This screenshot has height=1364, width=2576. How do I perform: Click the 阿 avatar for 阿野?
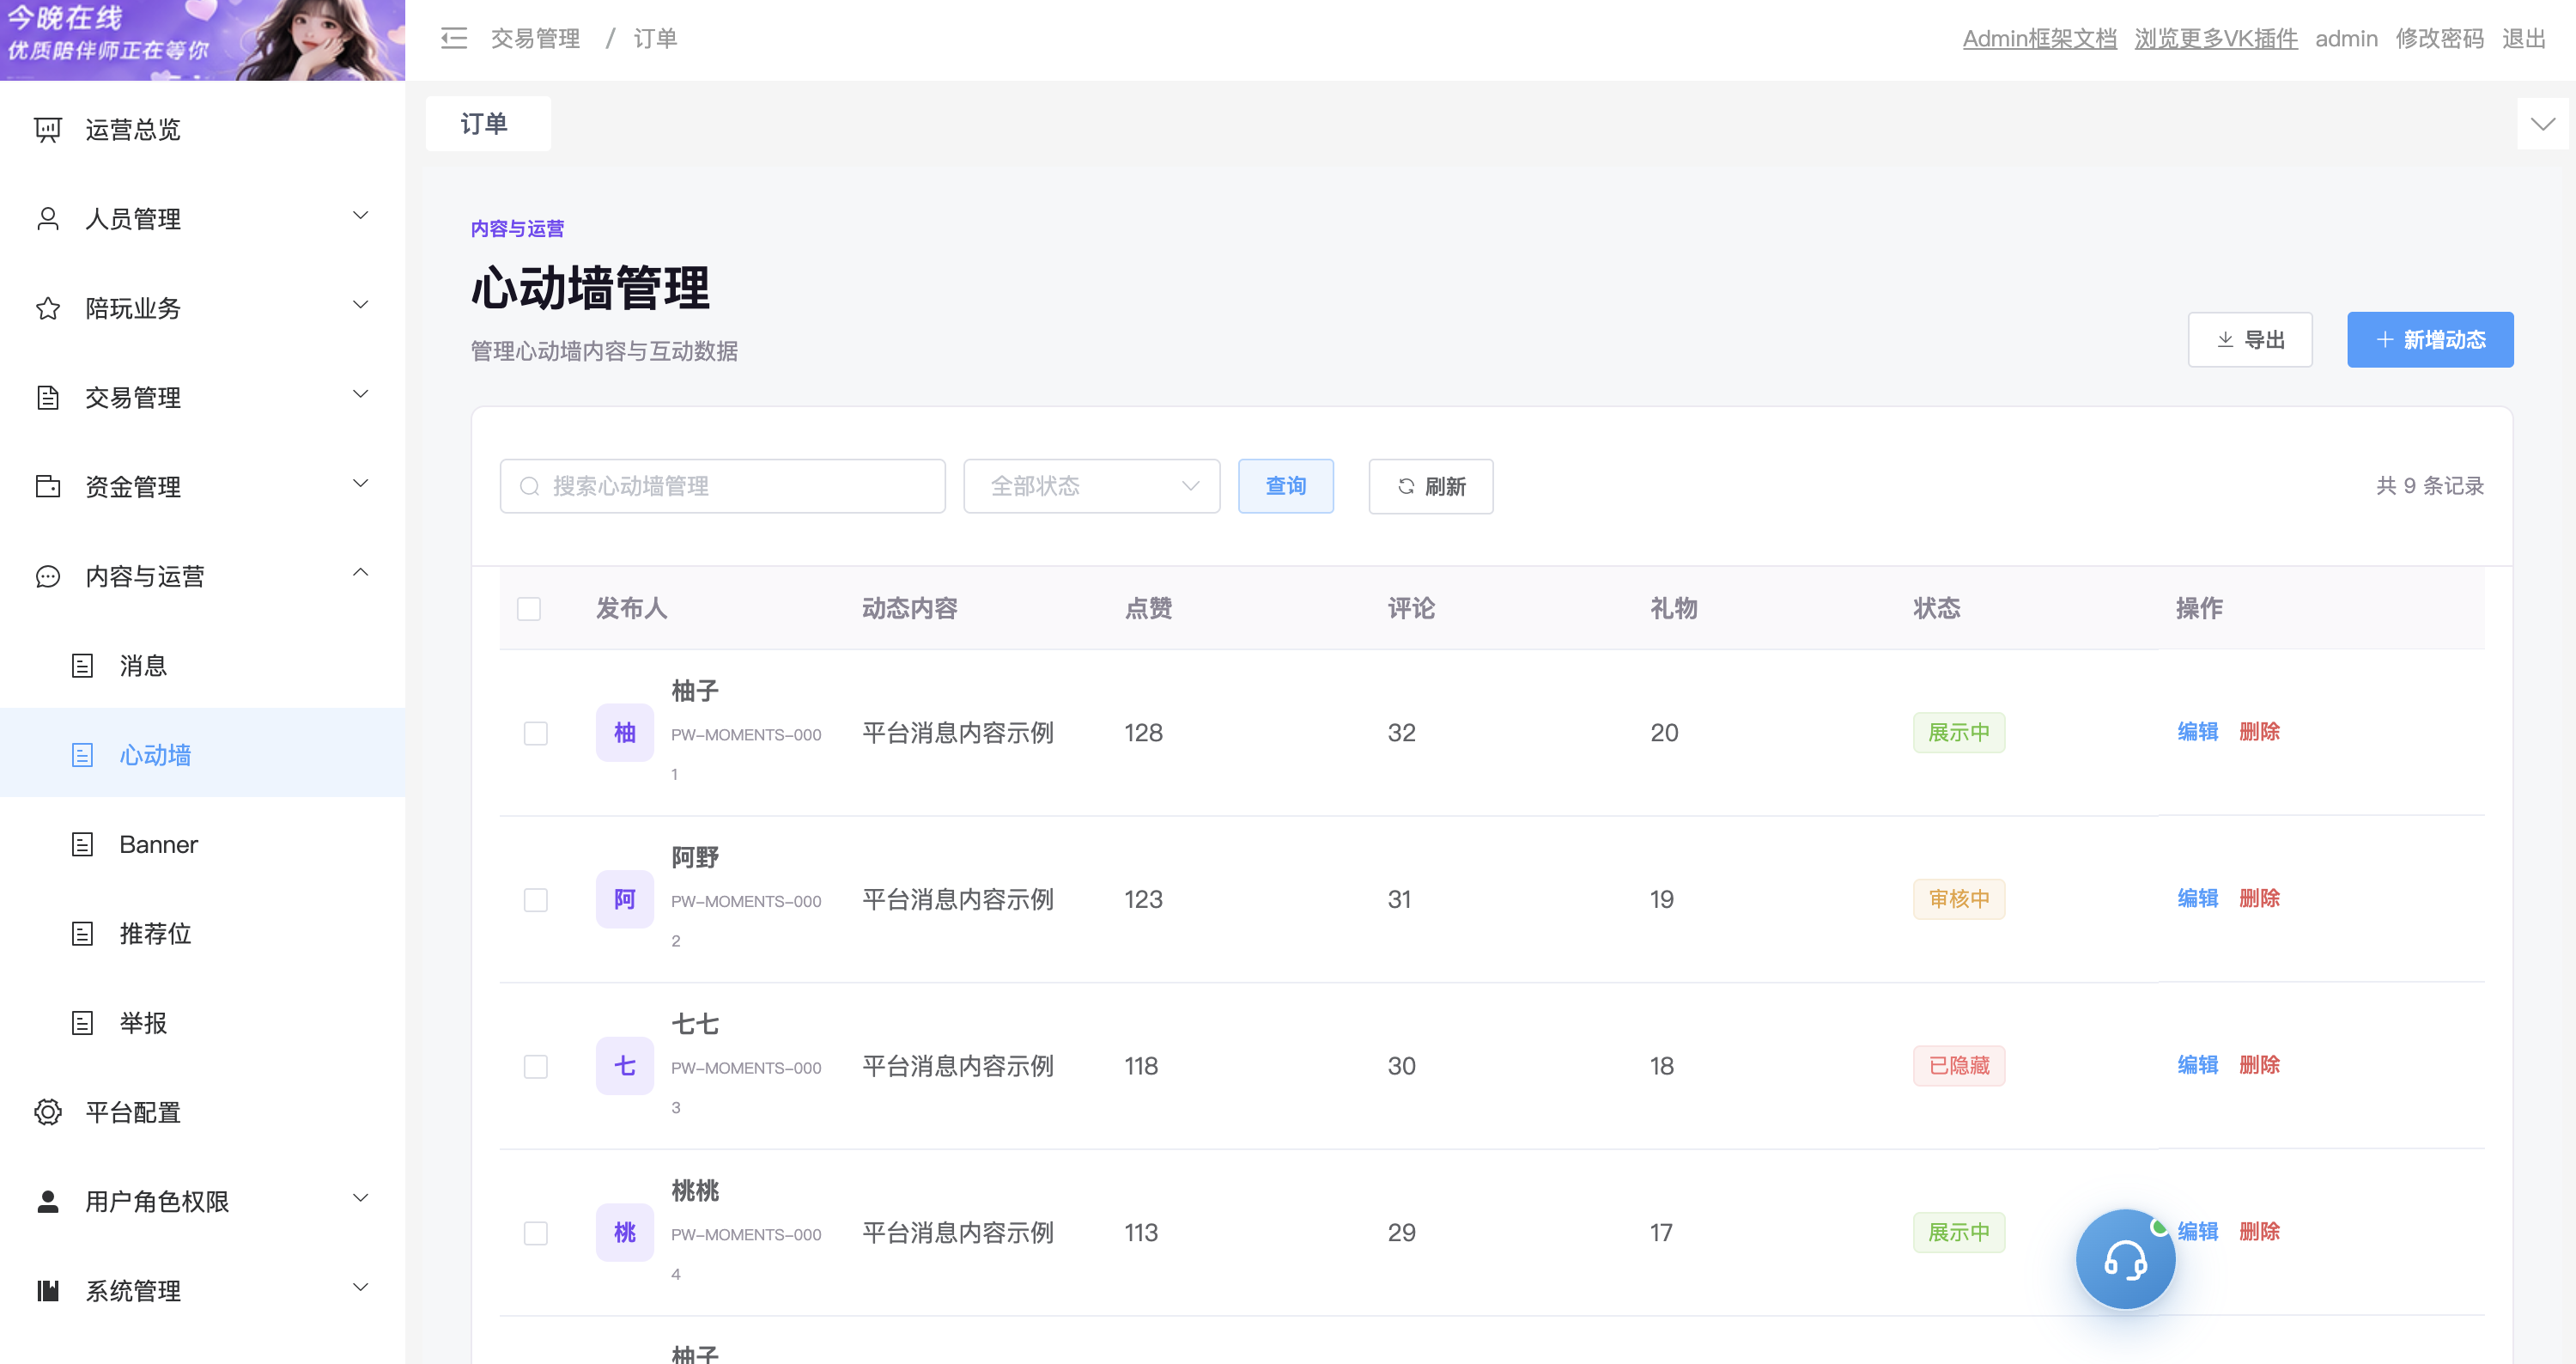pyautogui.click(x=625, y=899)
